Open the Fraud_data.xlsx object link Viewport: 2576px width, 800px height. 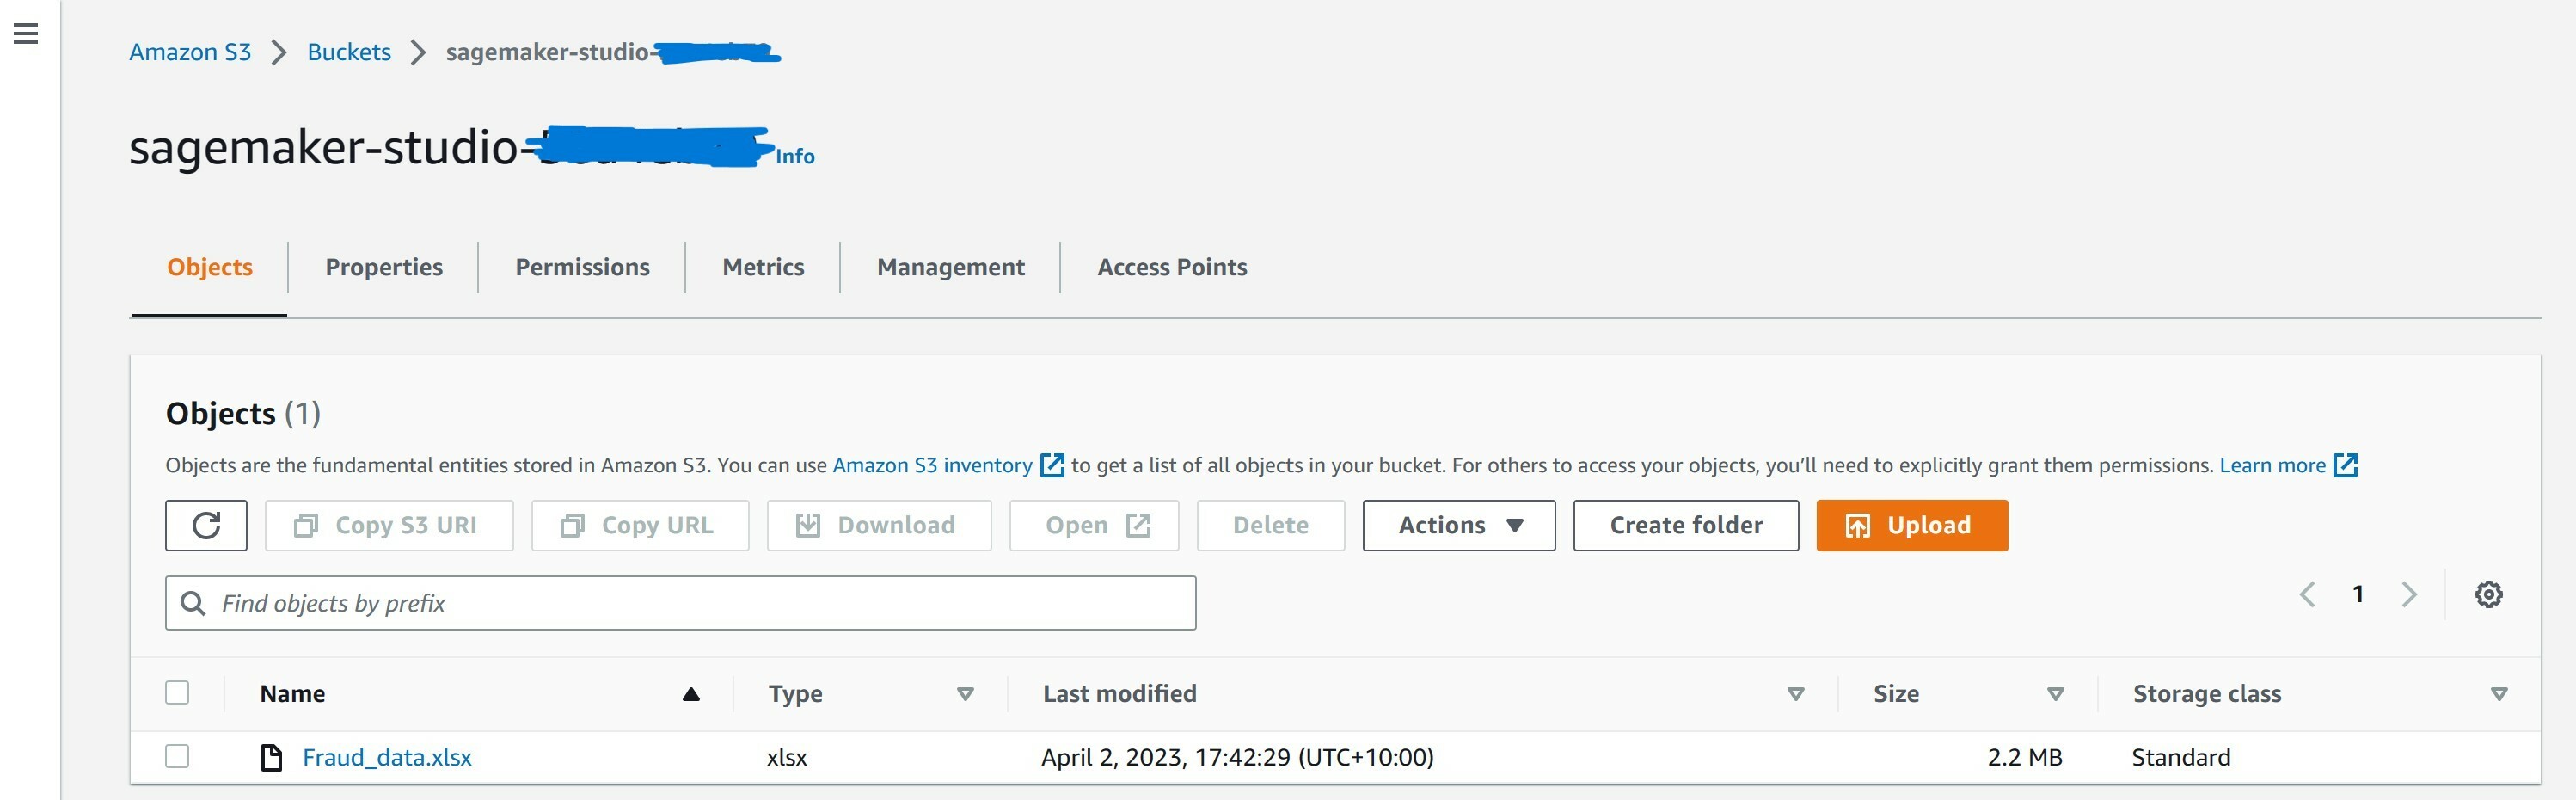coord(387,757)
